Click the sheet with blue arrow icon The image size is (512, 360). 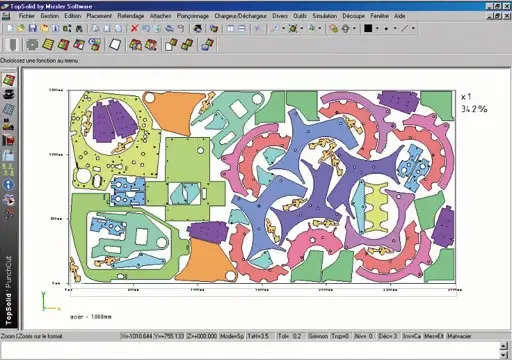94,44
